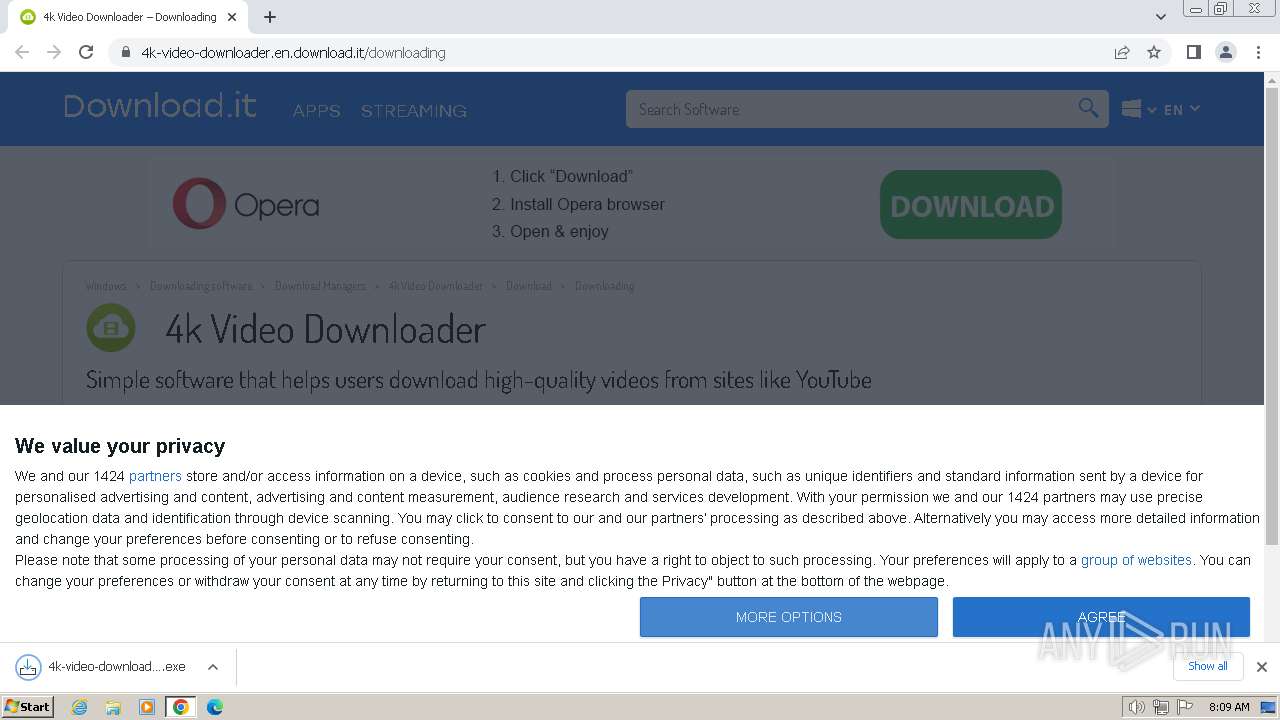This screenshot has height=720, width=1280.
Task: Expand the EN language dropdown
Action: (1181, 109)
